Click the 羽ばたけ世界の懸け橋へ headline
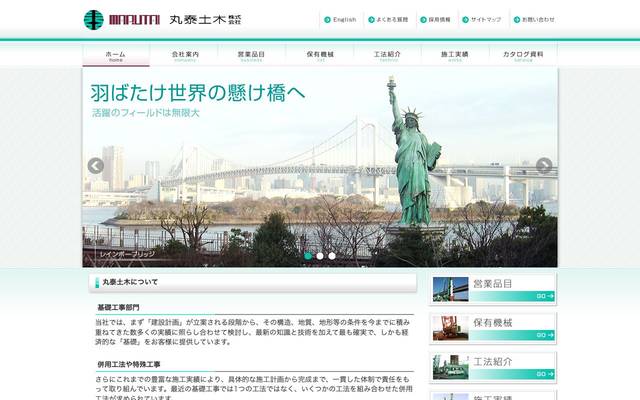The image size is (640, 400). click(x=198, y=93)
